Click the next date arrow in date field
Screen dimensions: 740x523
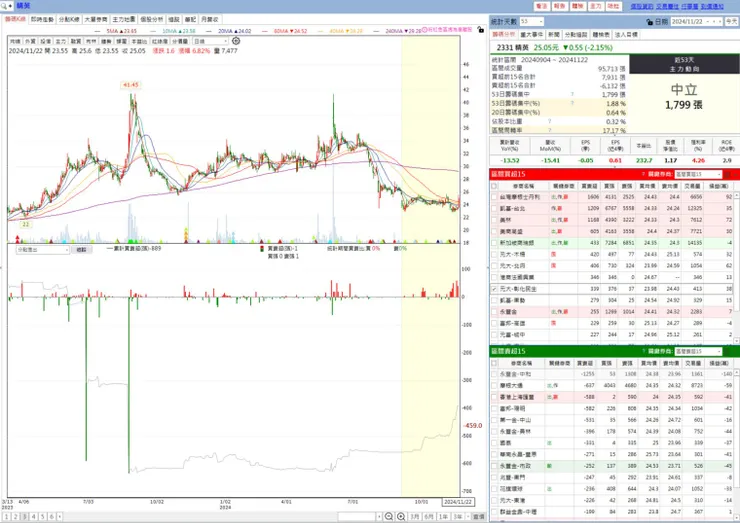pos(720,22)
